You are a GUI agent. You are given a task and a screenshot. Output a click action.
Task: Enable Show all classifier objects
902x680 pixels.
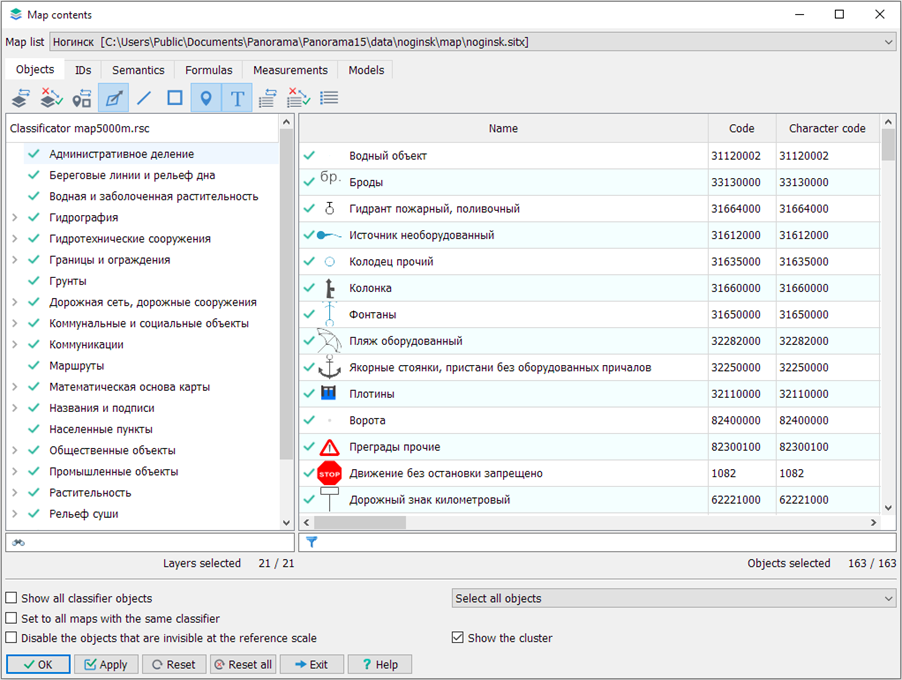click(12, 598)
